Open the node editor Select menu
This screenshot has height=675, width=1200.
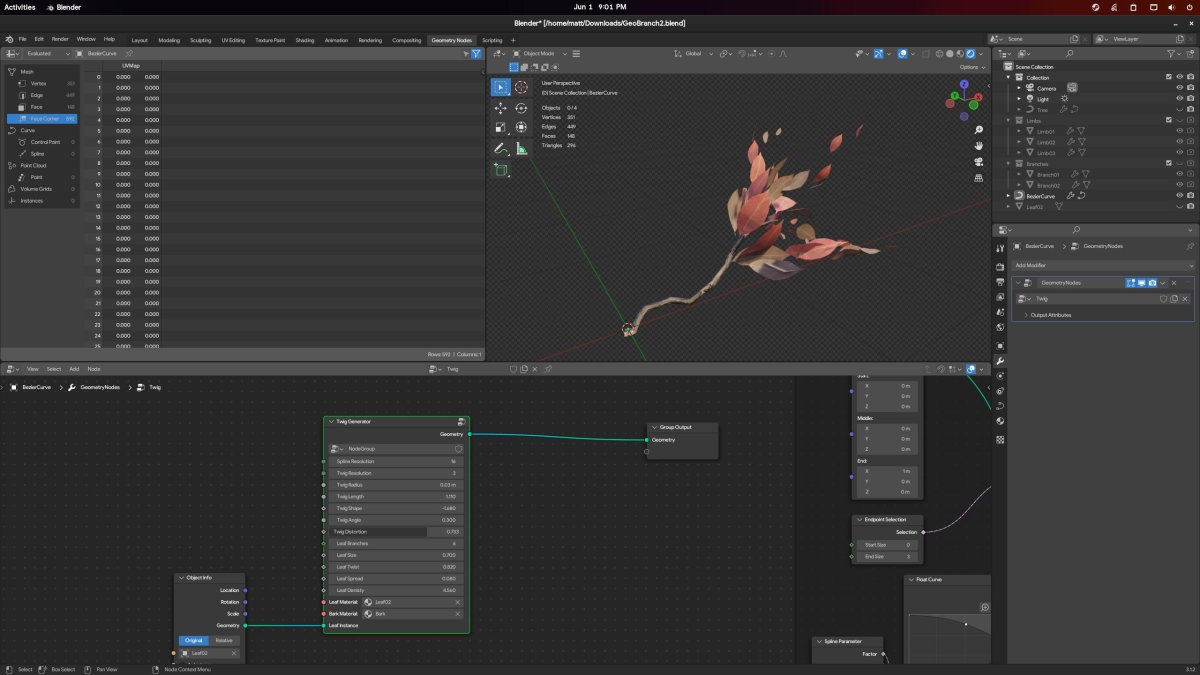(53, 369)
